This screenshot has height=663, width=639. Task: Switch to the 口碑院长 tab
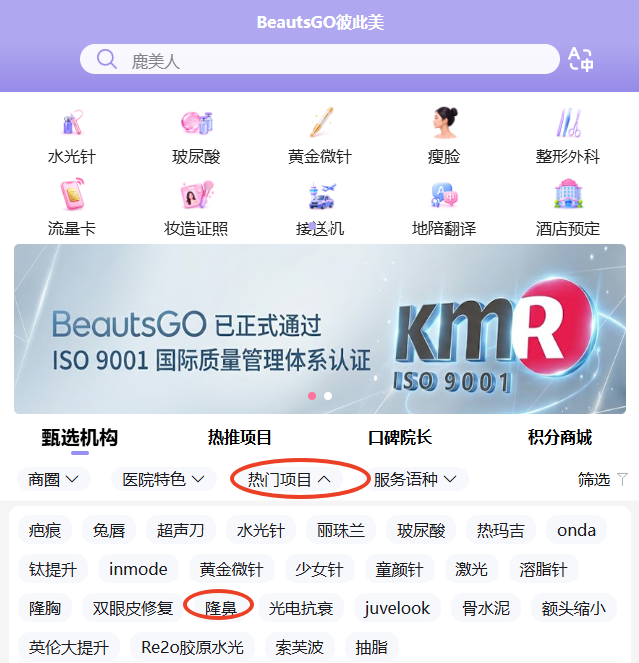click(x=400, y=437)
